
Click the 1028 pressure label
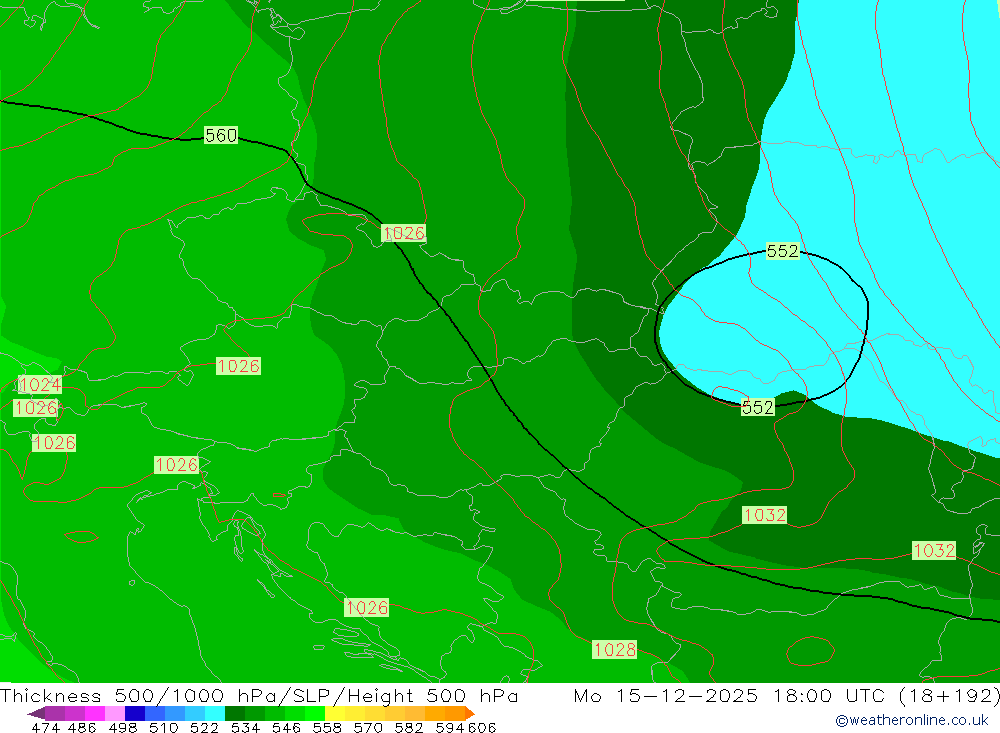point(615,649)
